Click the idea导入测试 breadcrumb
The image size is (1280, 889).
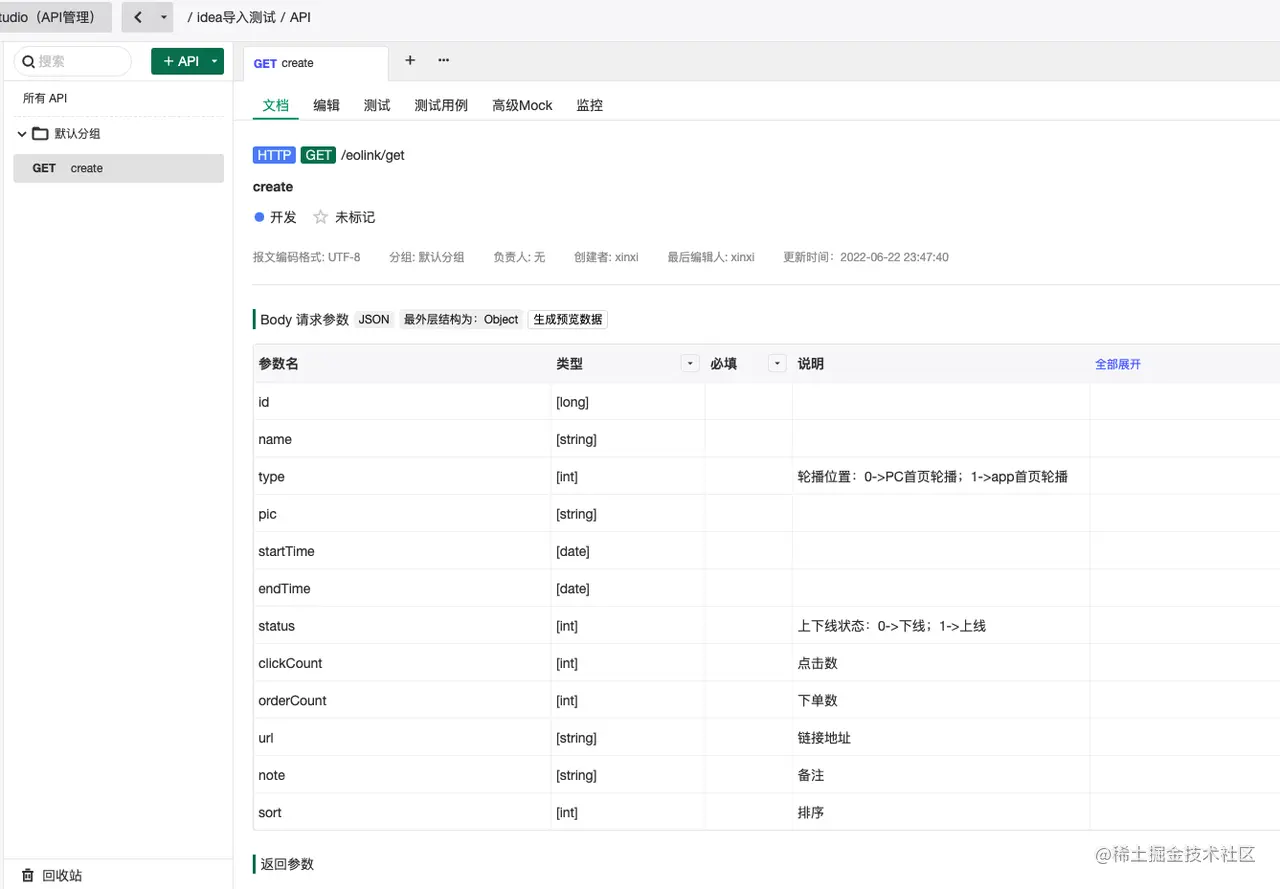click(236, 17)
